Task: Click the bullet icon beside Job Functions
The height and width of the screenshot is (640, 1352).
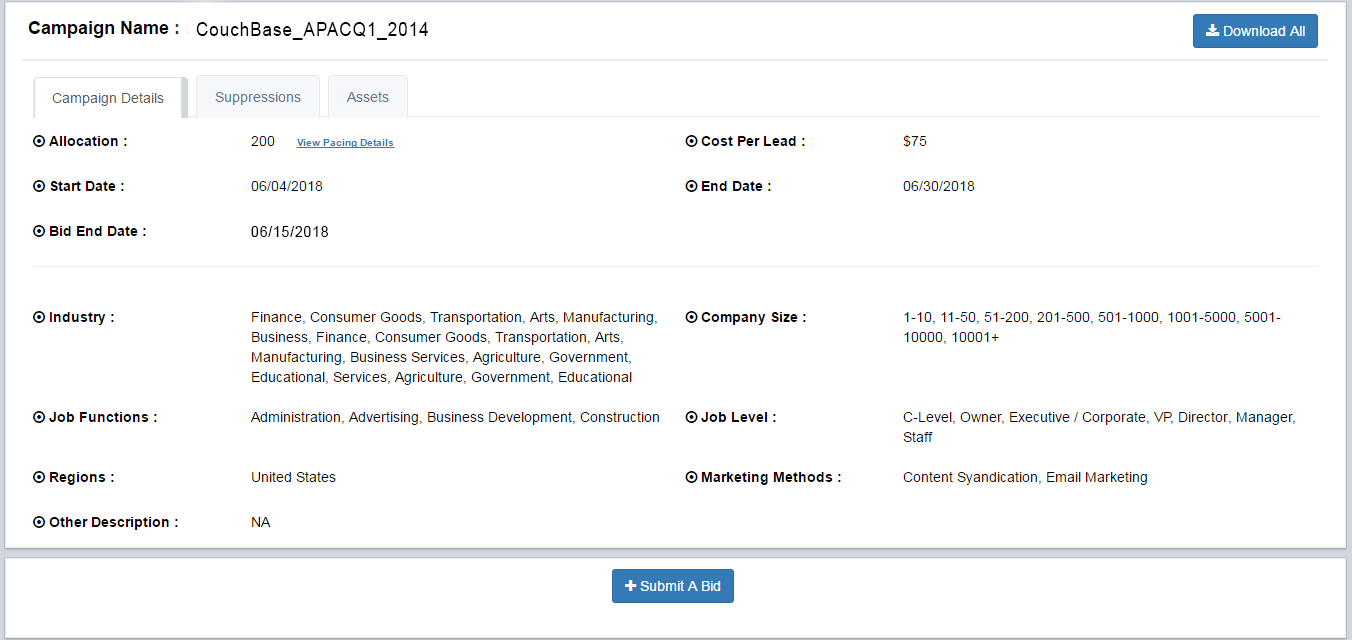Action: [x=39, y=417]
